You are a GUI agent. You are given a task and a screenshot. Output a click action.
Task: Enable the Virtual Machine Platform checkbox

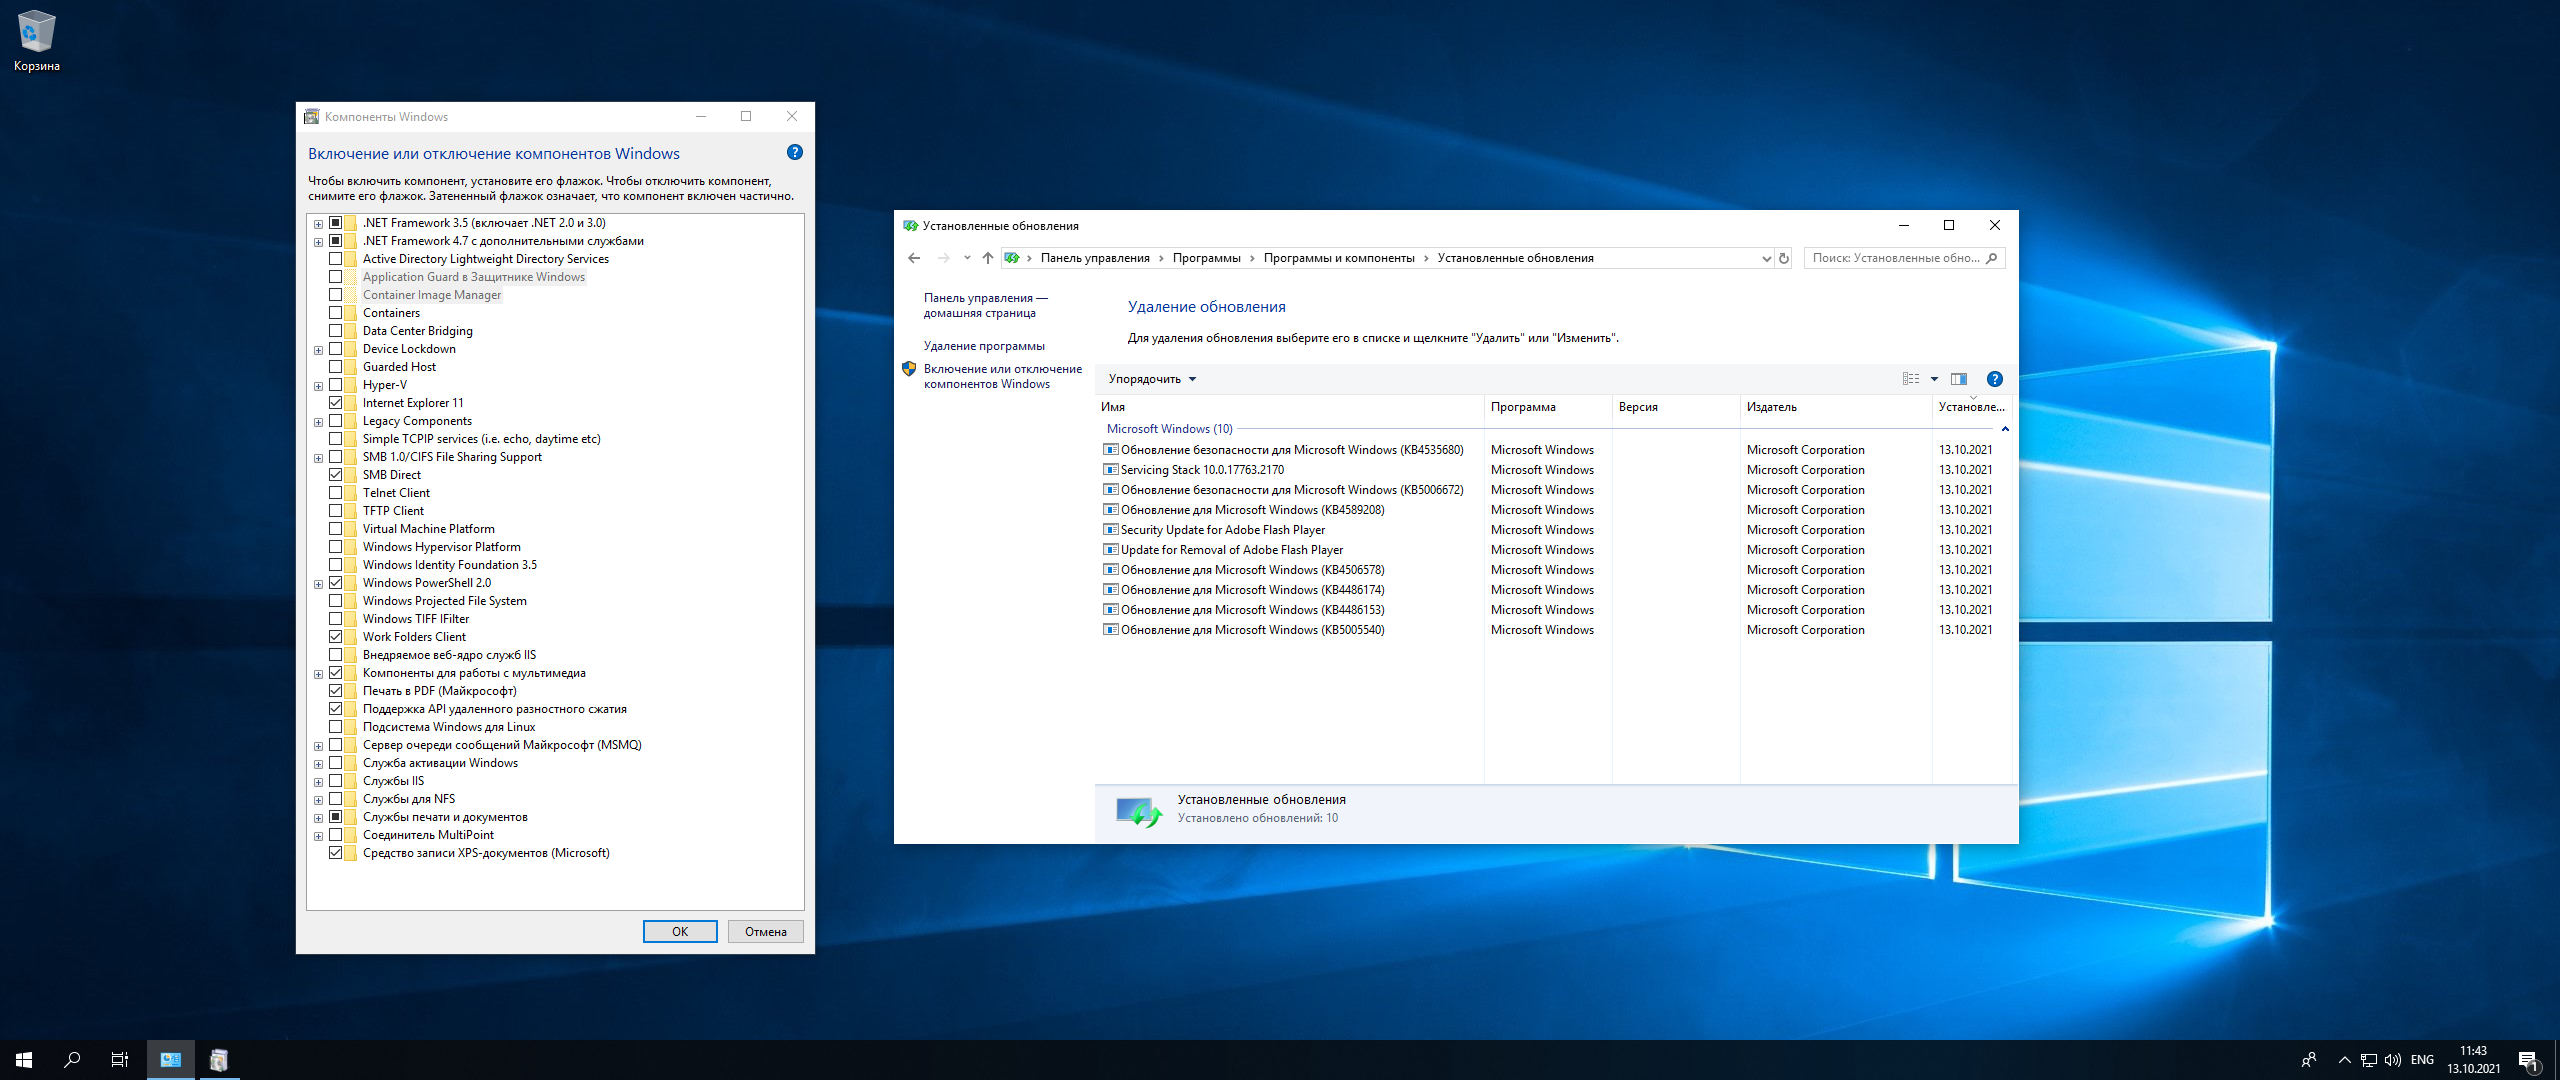(336, 529)
